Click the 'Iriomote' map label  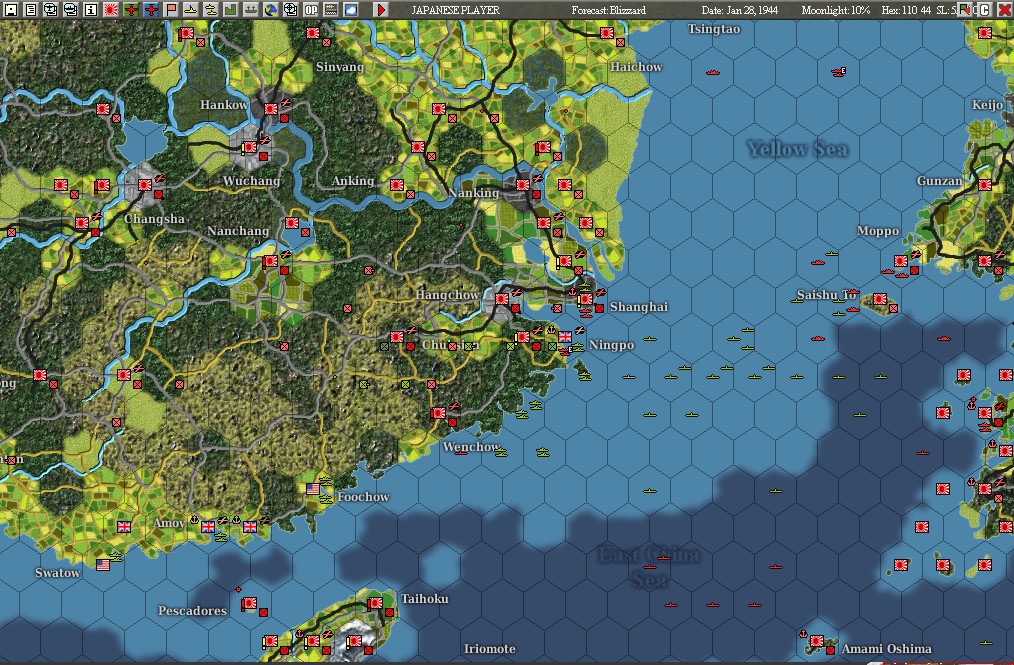pos(490,648)
